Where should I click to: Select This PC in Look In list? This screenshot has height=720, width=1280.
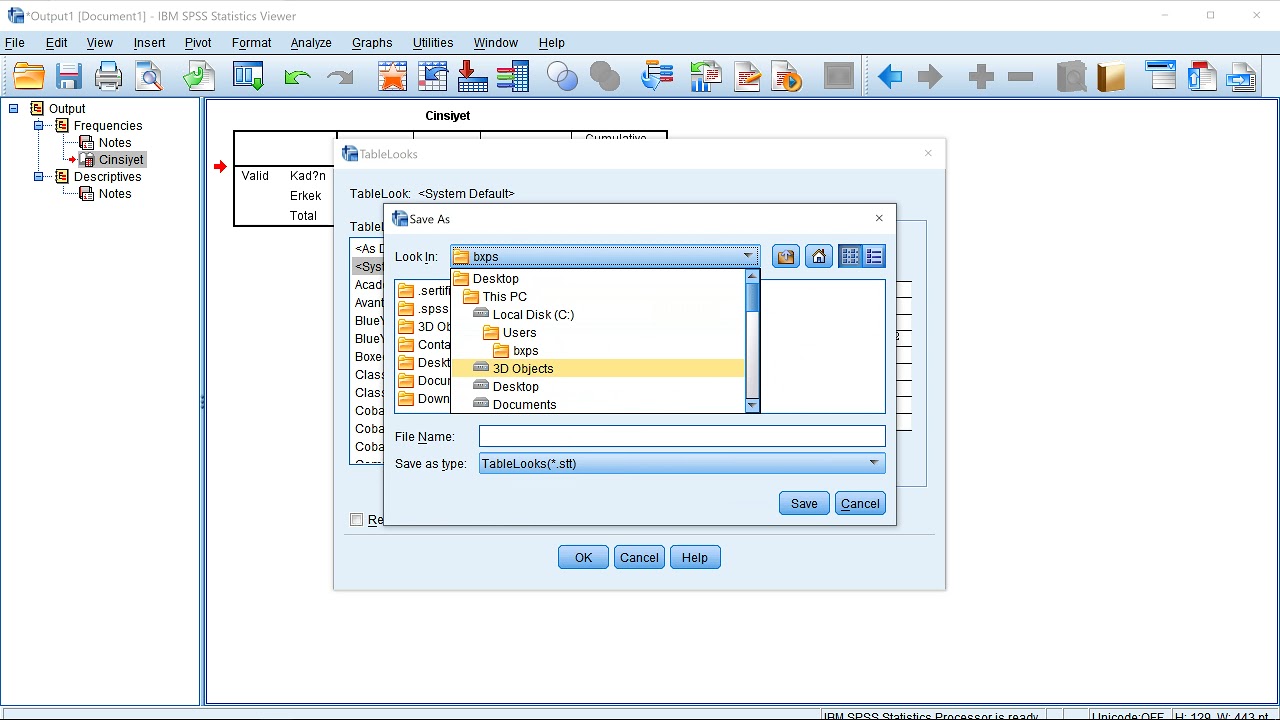(x=598, y=297)
